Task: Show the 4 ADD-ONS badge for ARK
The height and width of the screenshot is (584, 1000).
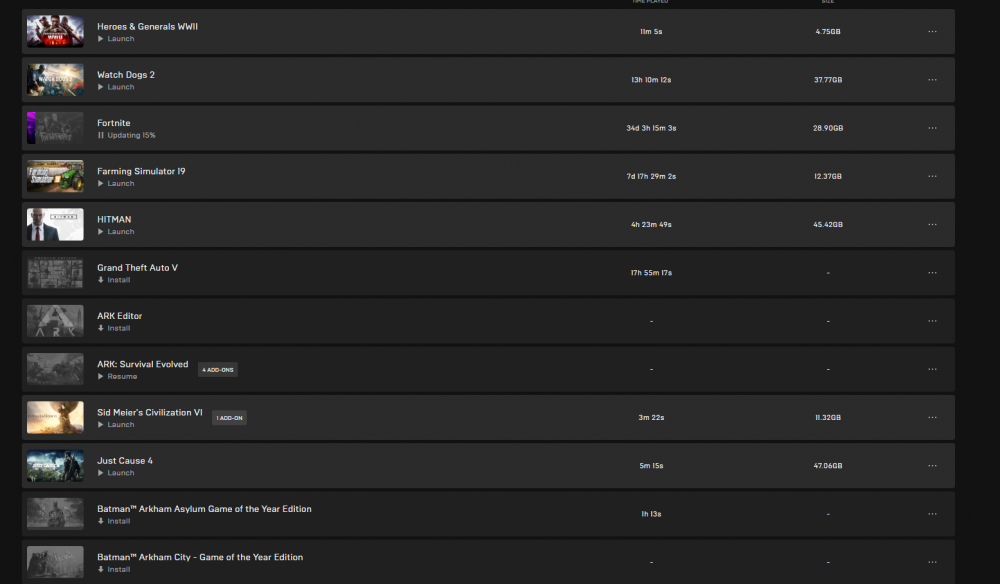Action: 217,370
